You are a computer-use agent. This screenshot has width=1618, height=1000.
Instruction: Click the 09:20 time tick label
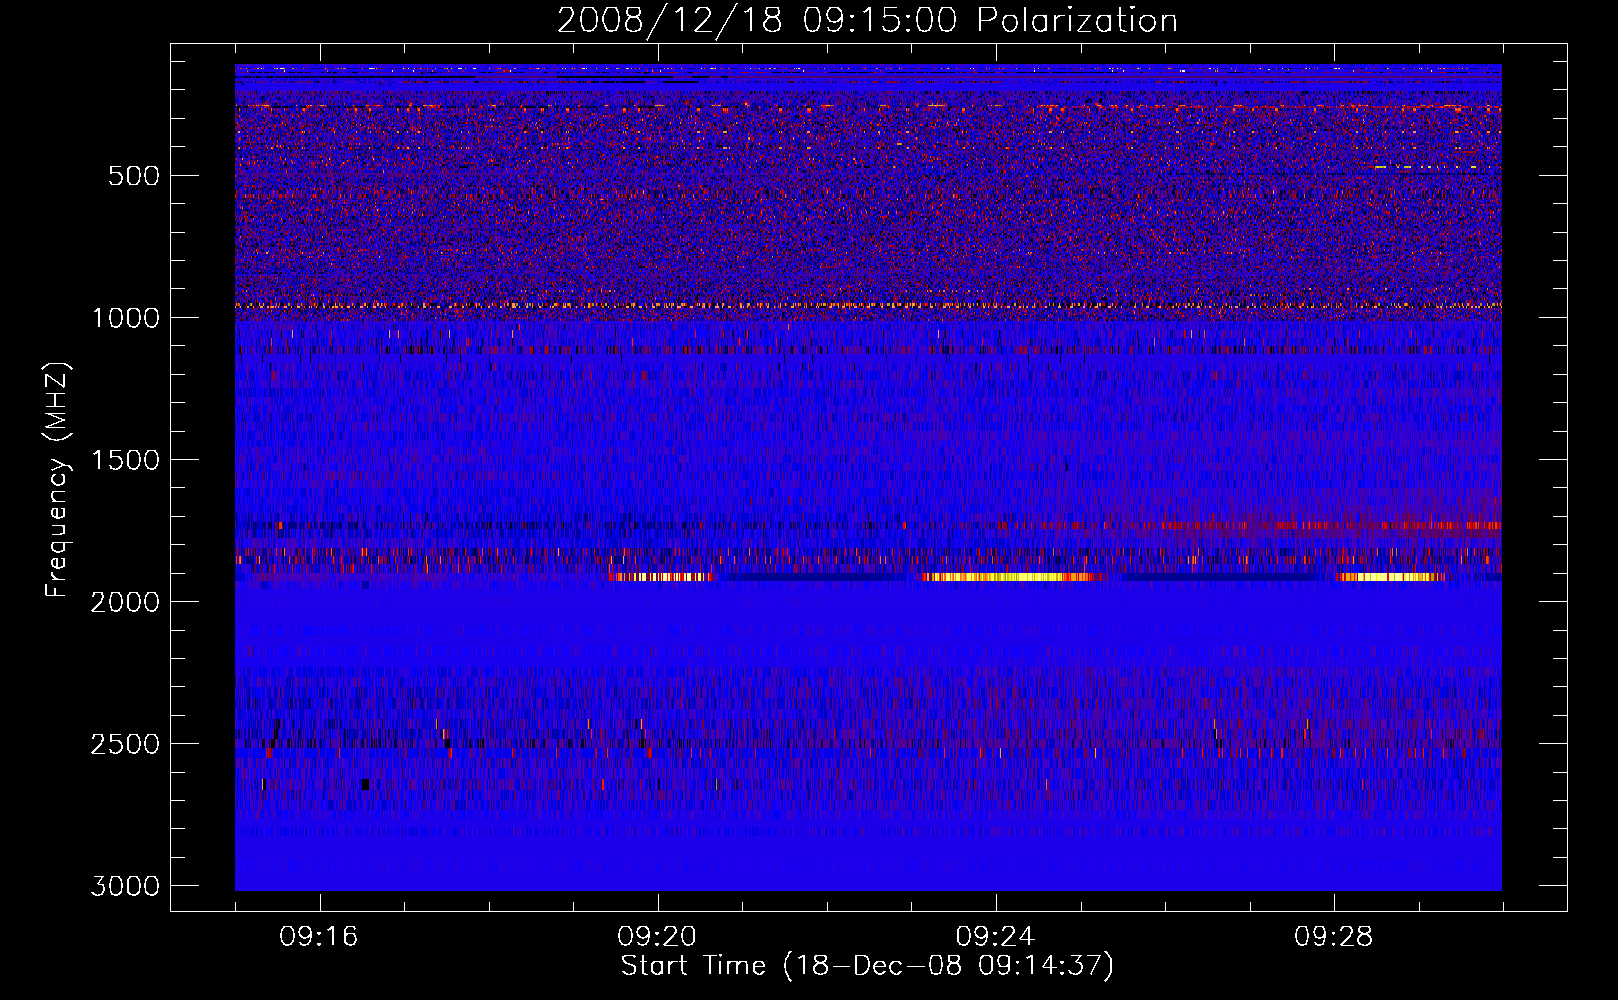[657, 937]
